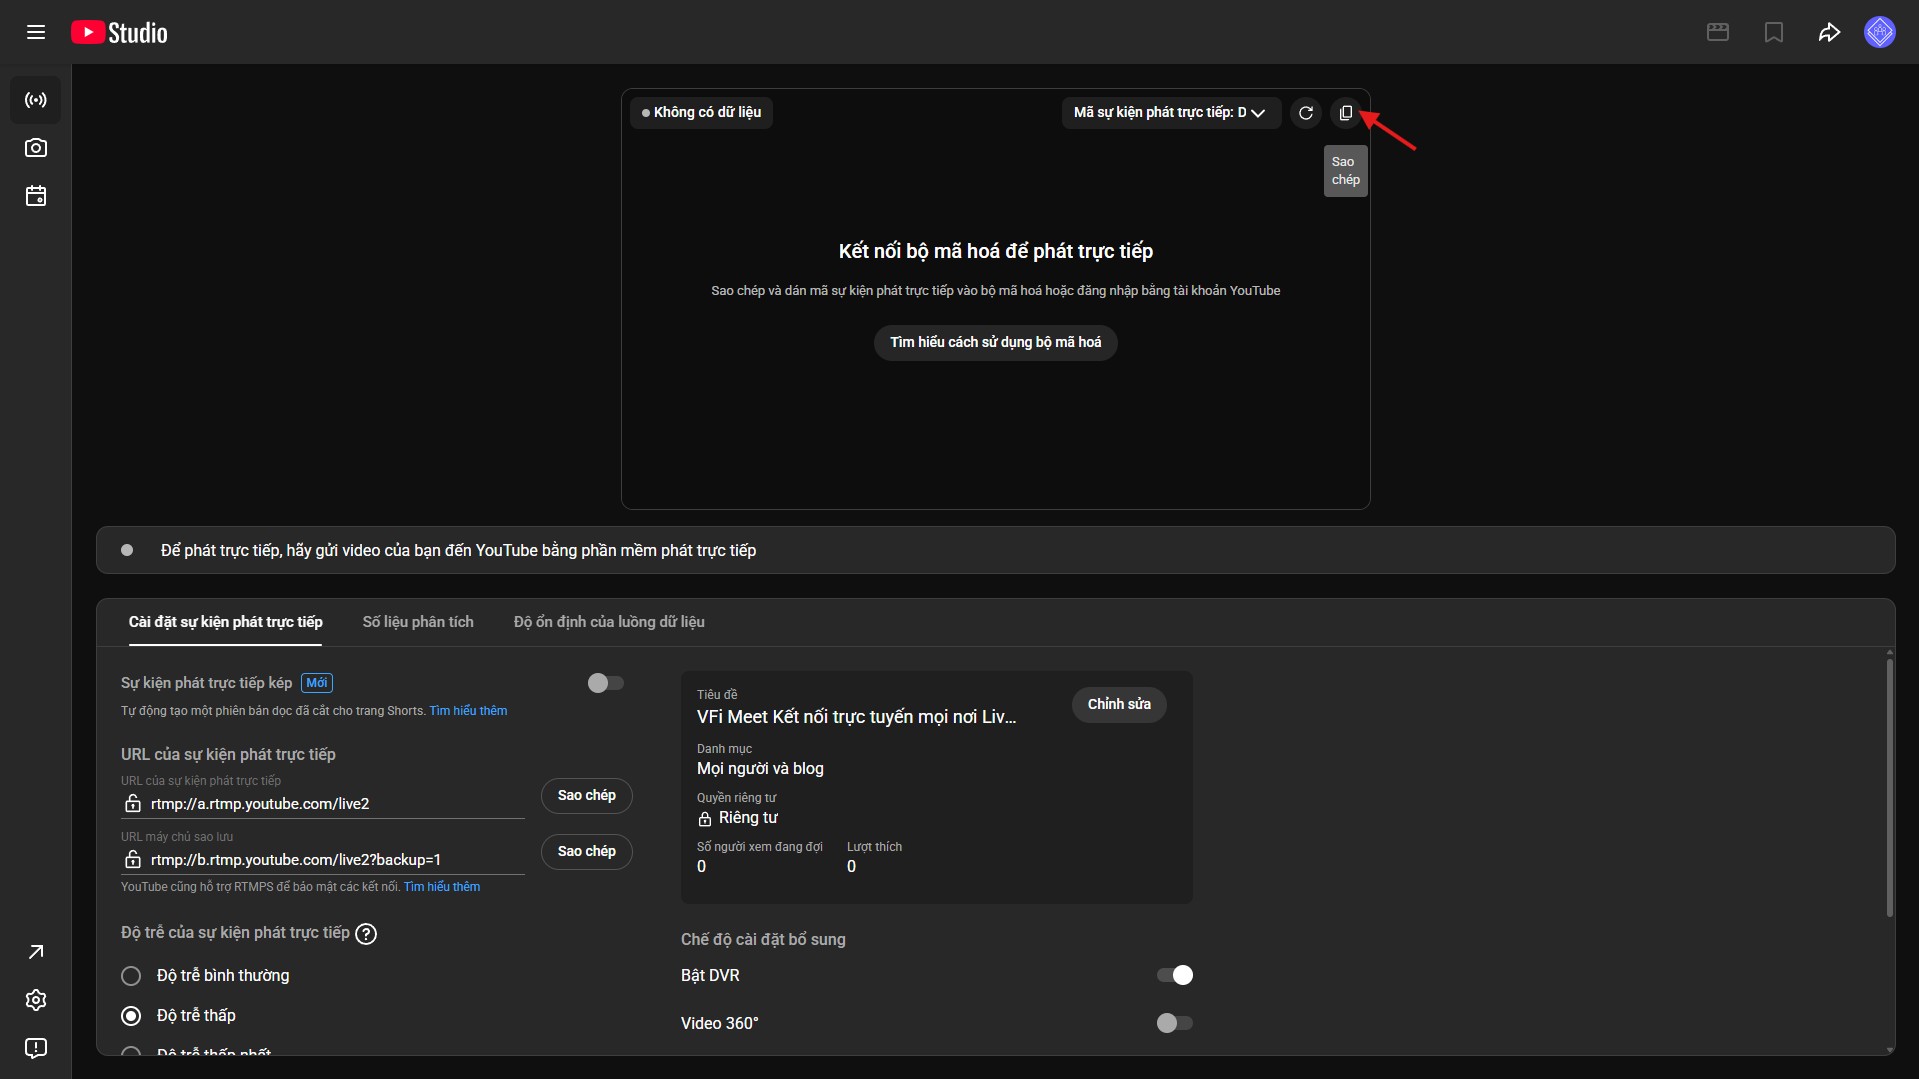
Task: Open Độ ổn định của luồng dữ liệu tab
Action: [609, 622]
